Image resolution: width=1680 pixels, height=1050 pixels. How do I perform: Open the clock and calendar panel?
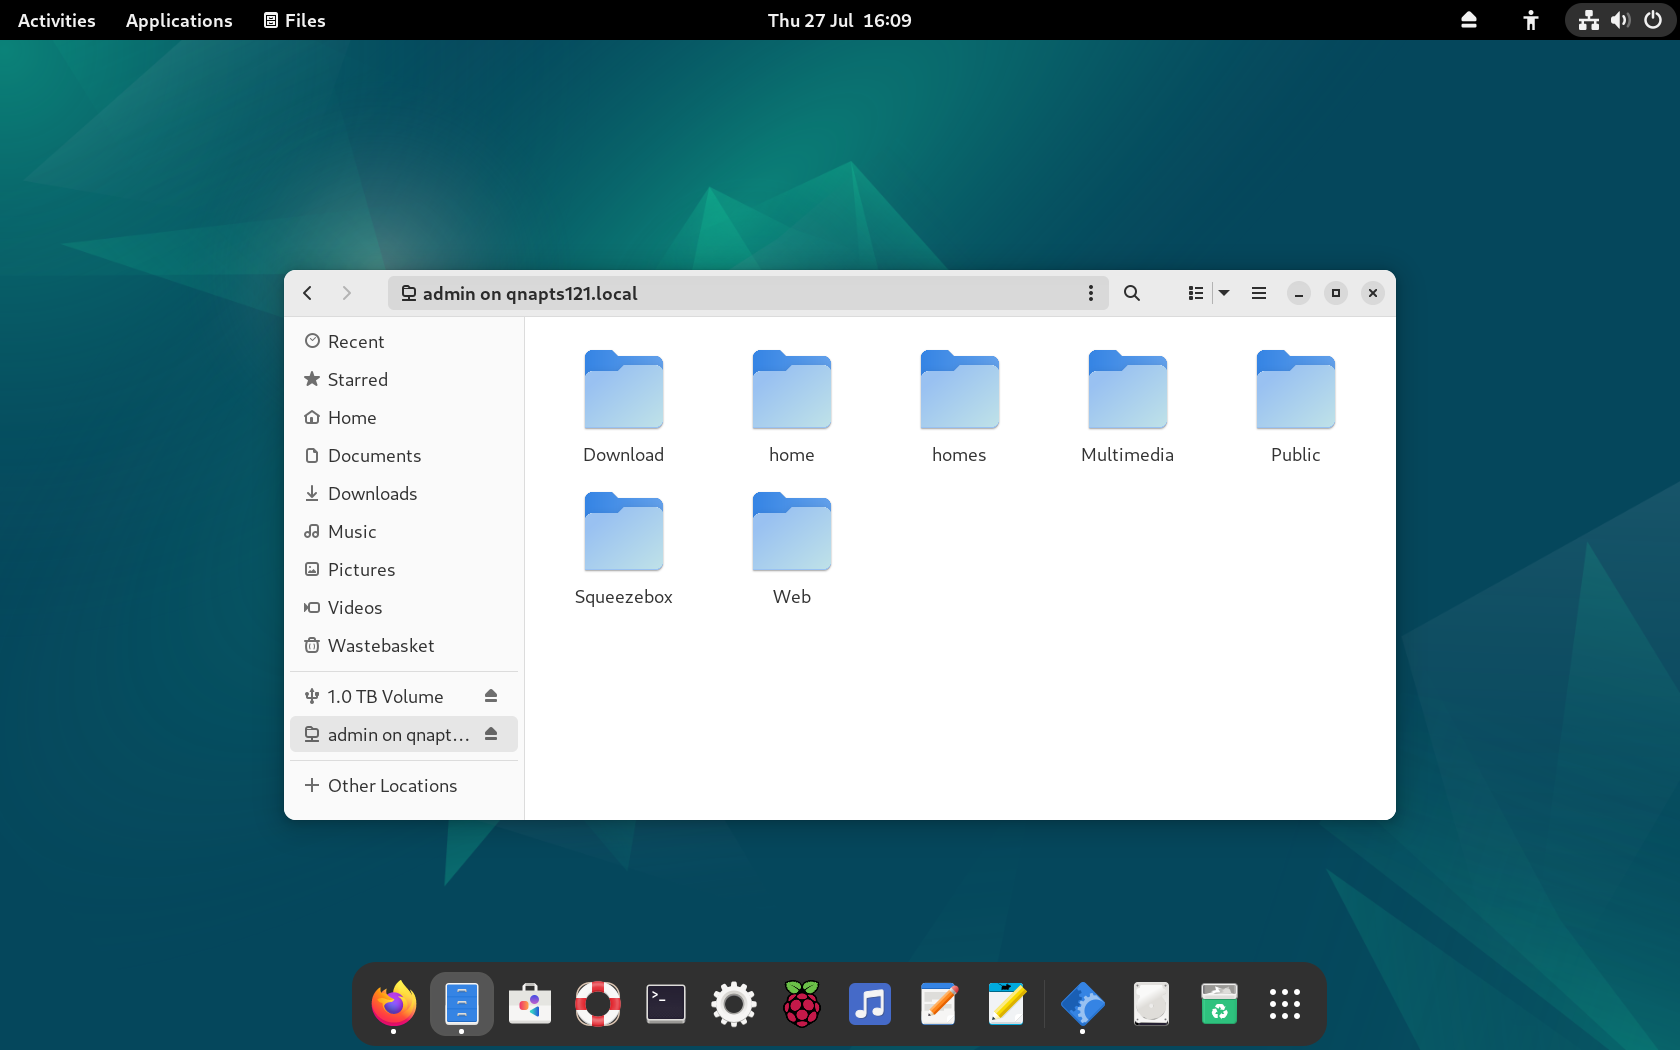tap(840, 20)
